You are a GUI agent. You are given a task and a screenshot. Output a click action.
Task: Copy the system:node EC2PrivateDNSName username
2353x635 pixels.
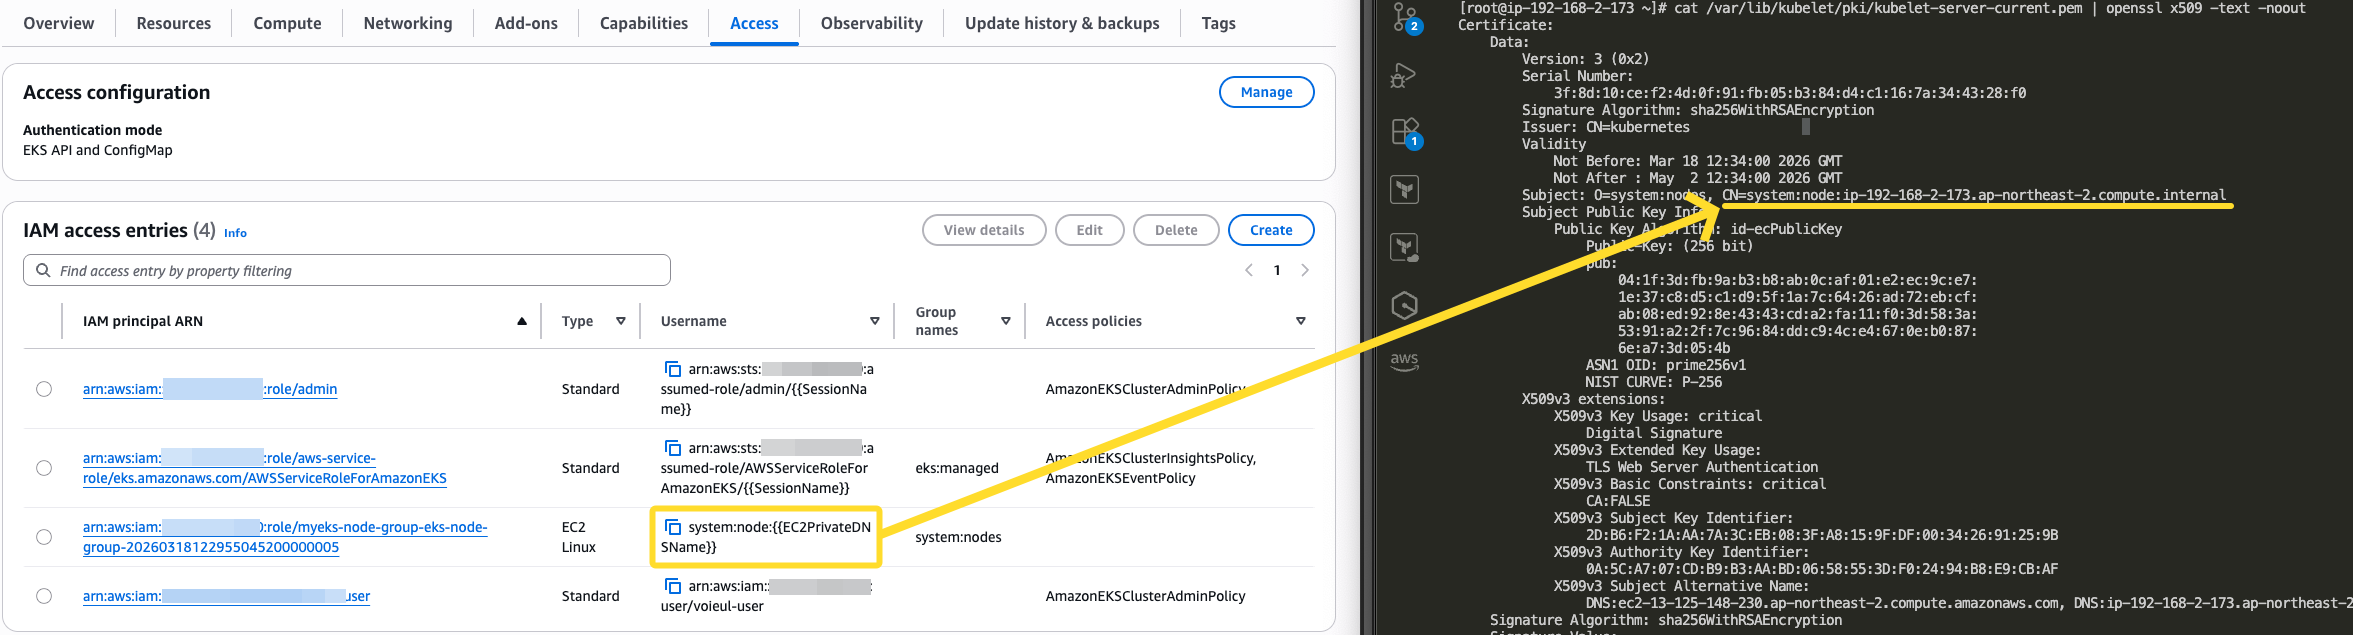(673, 527)
